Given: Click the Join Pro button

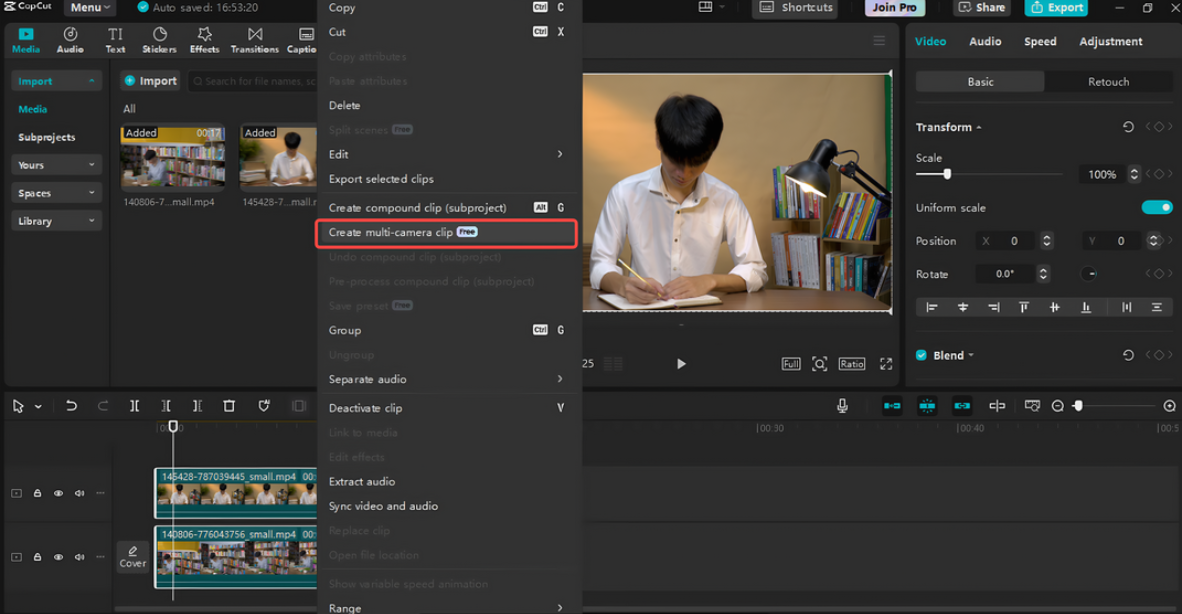Looking at the screenshot, I should coord(895,8).
